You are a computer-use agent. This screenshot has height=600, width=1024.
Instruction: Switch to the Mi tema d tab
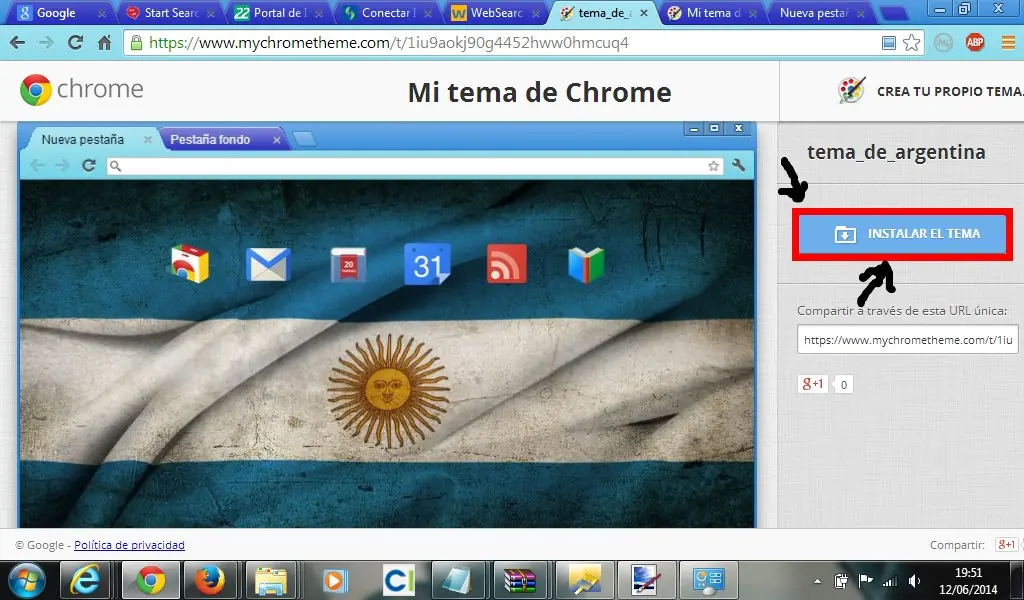click(712, 12)
